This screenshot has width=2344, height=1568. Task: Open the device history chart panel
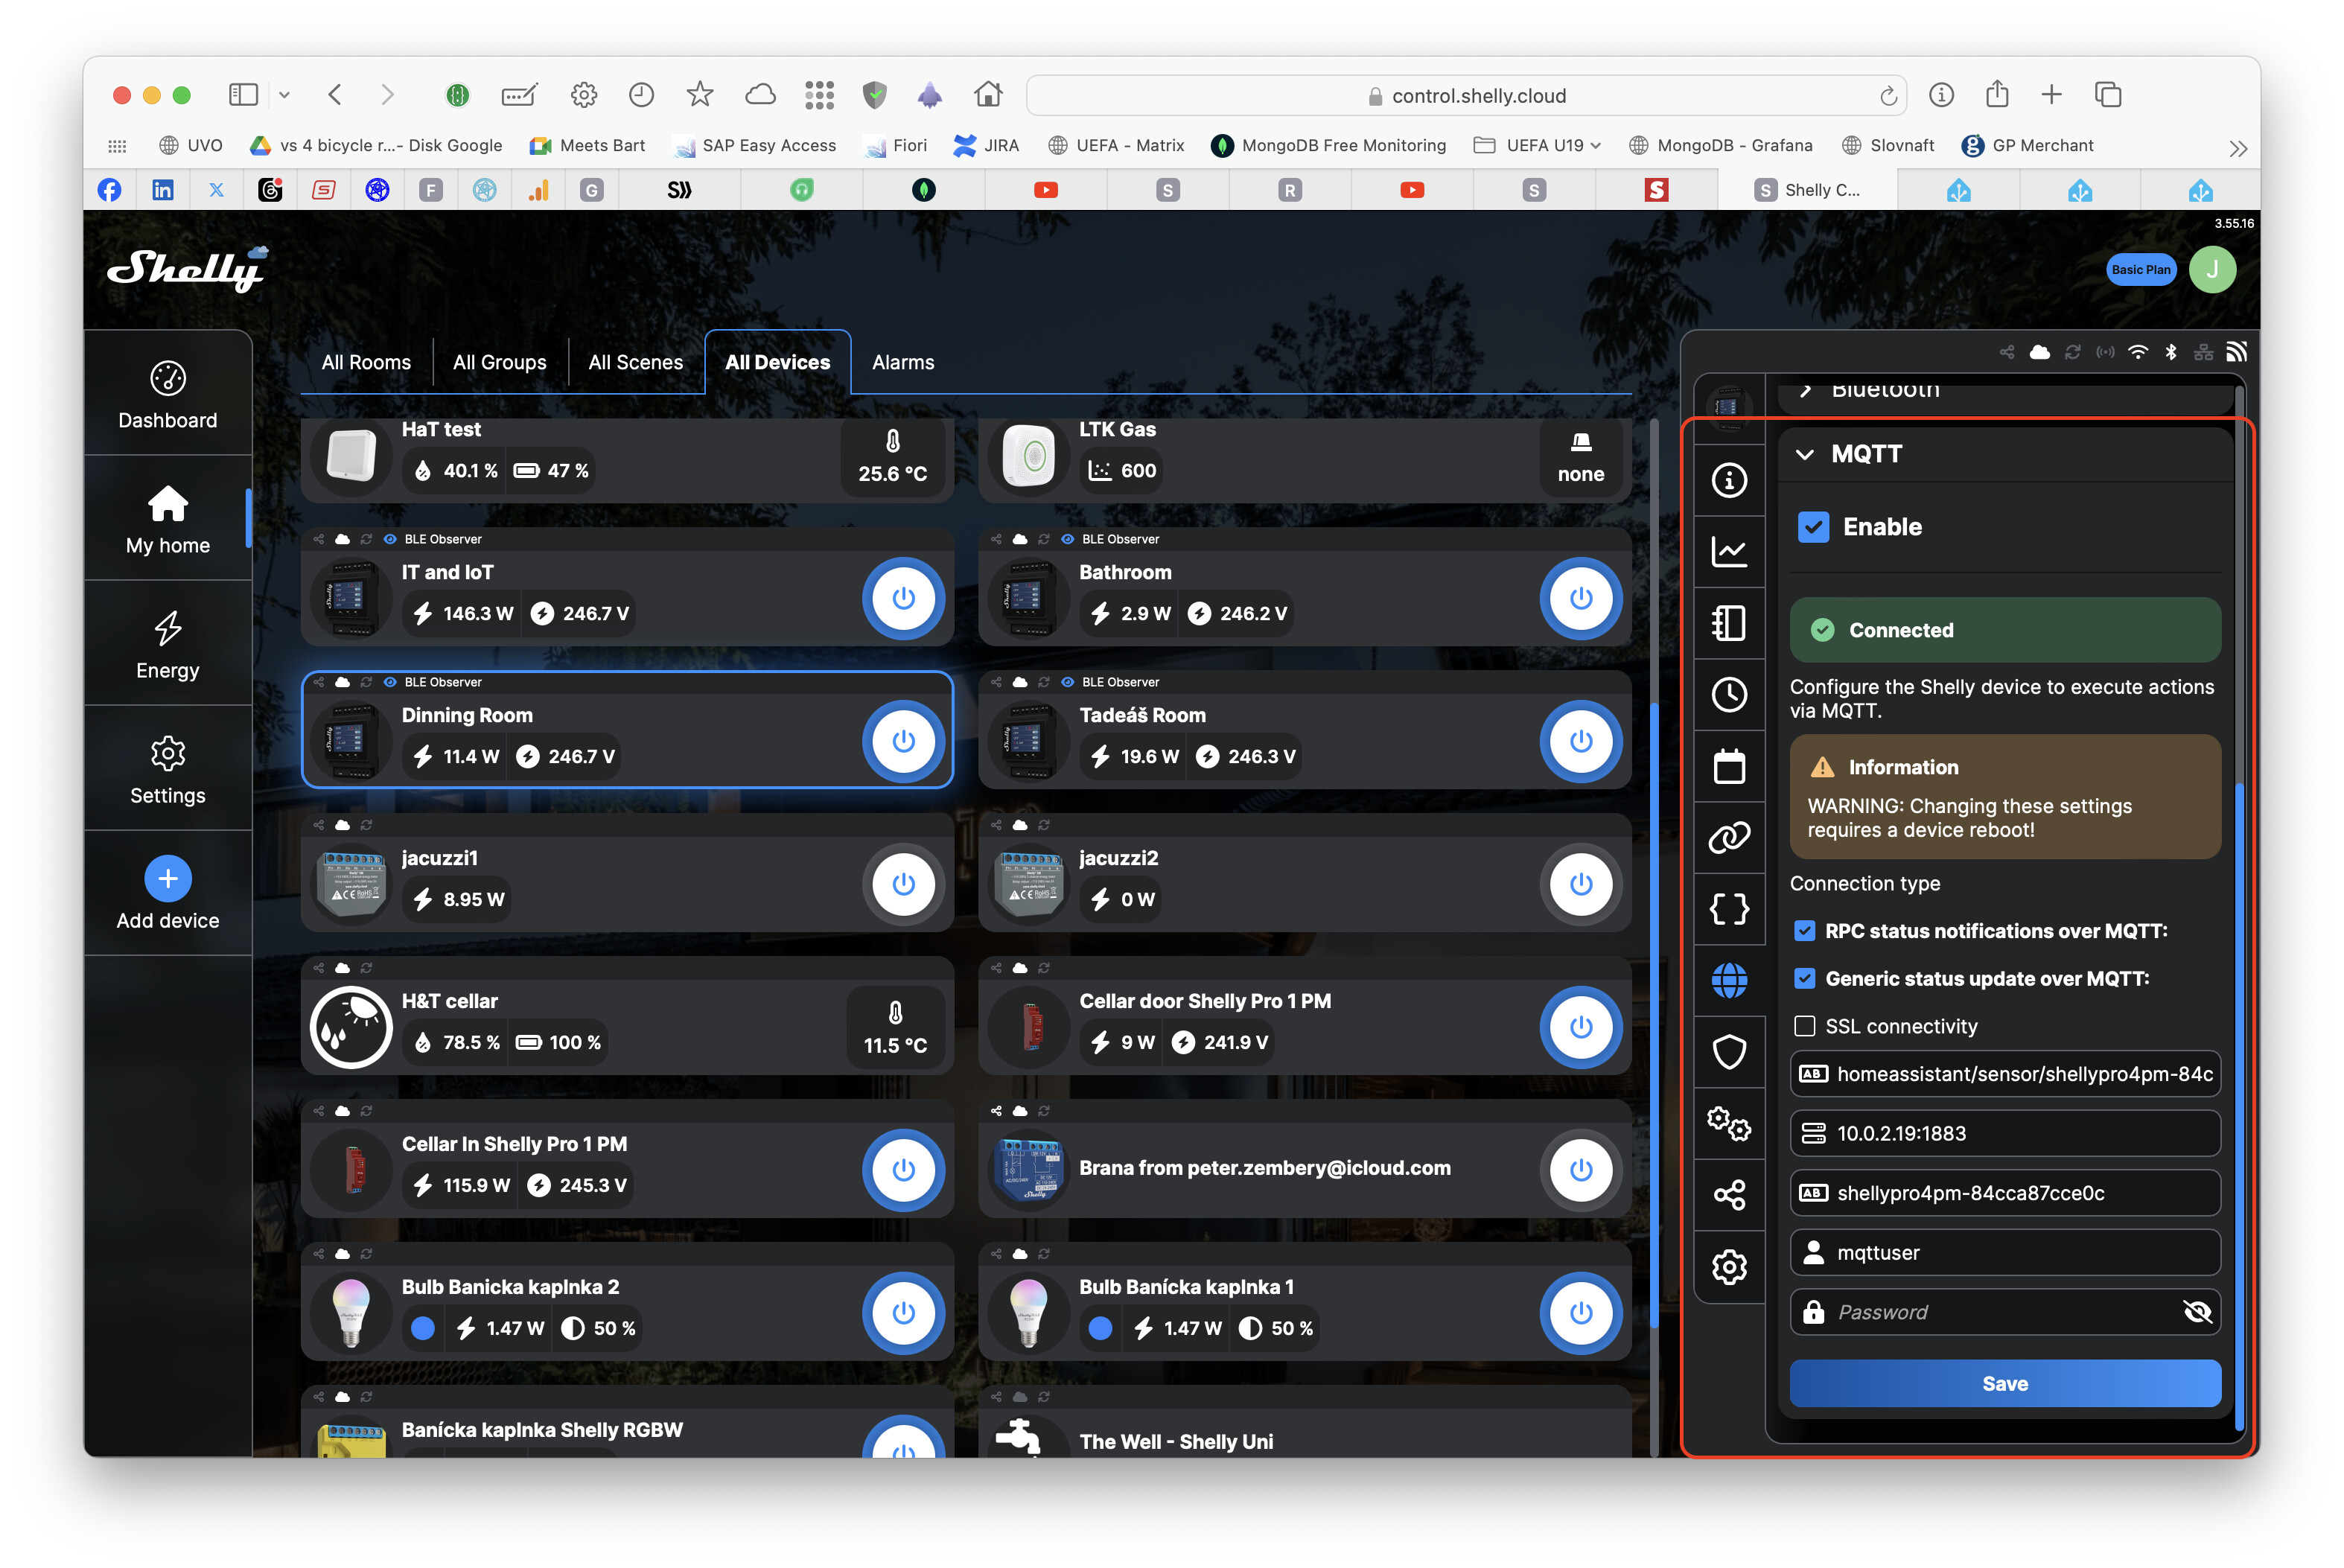click(x=1729, y=551)
